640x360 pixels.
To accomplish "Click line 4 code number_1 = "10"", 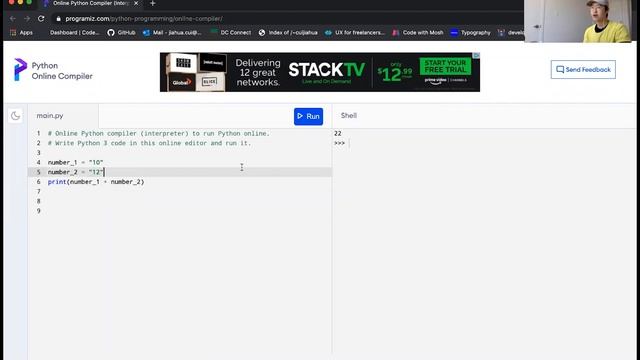I will click(x=76, y=162).
